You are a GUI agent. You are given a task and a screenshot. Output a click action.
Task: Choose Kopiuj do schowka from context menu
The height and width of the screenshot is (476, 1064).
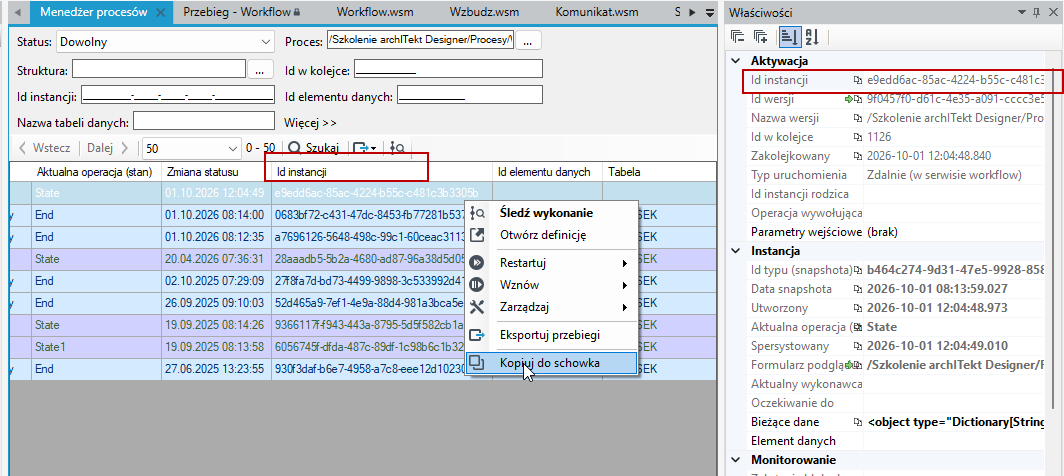[x=550, y=363]
